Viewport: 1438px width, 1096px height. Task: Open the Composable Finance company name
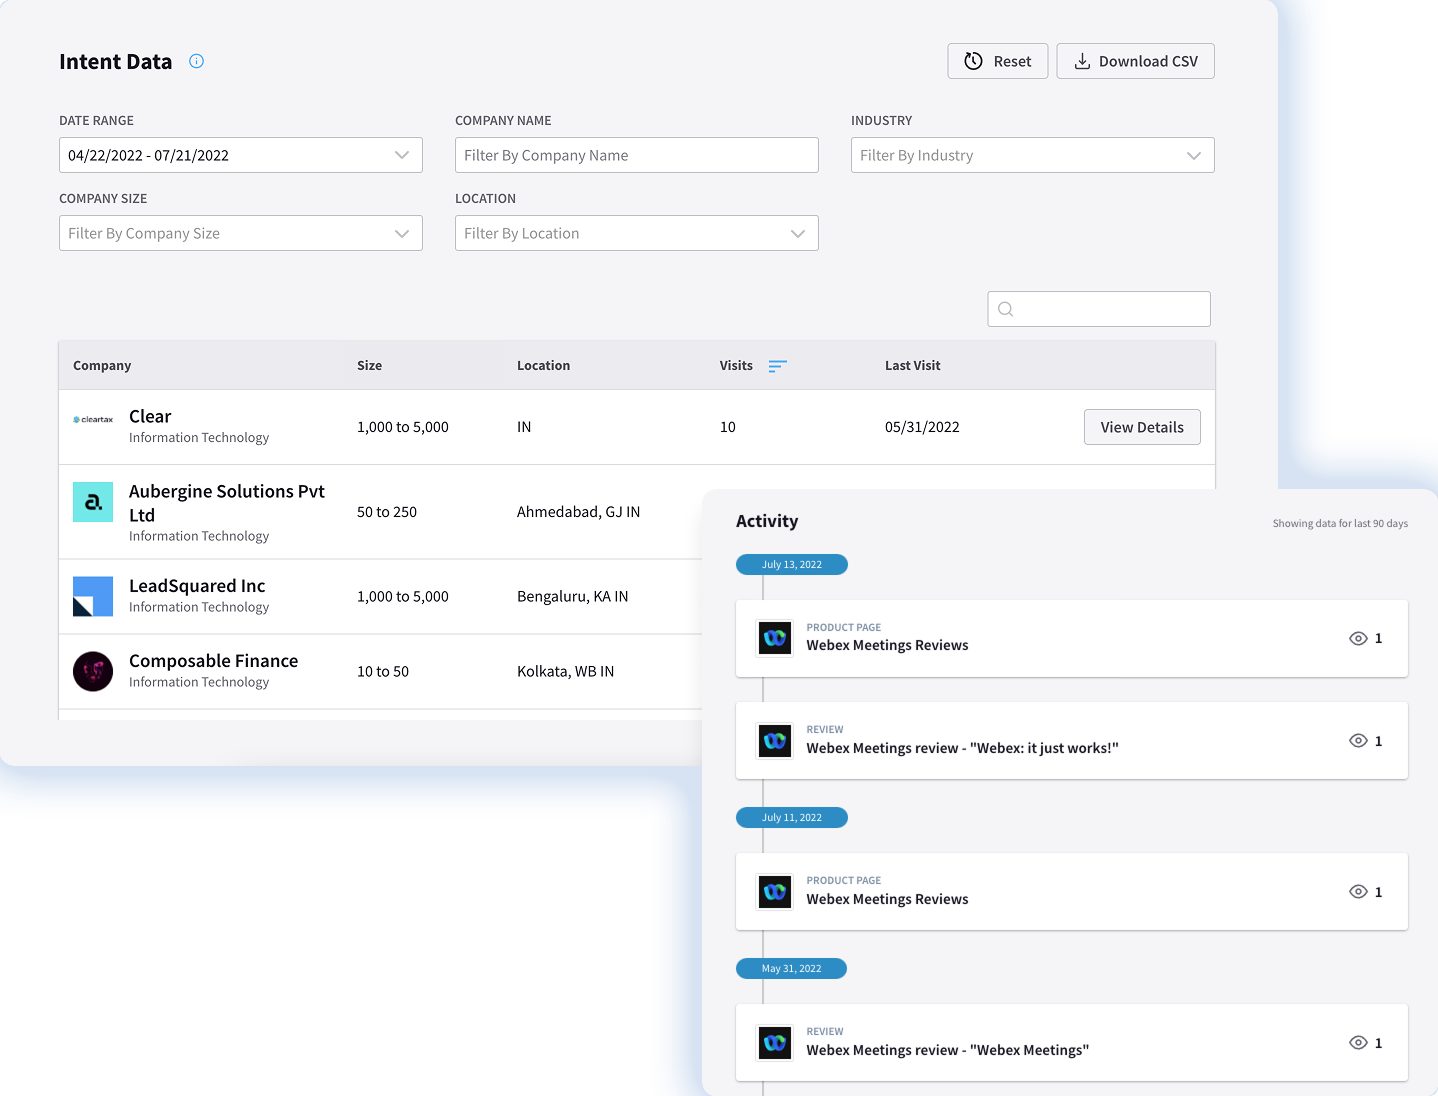pos(214,661)
